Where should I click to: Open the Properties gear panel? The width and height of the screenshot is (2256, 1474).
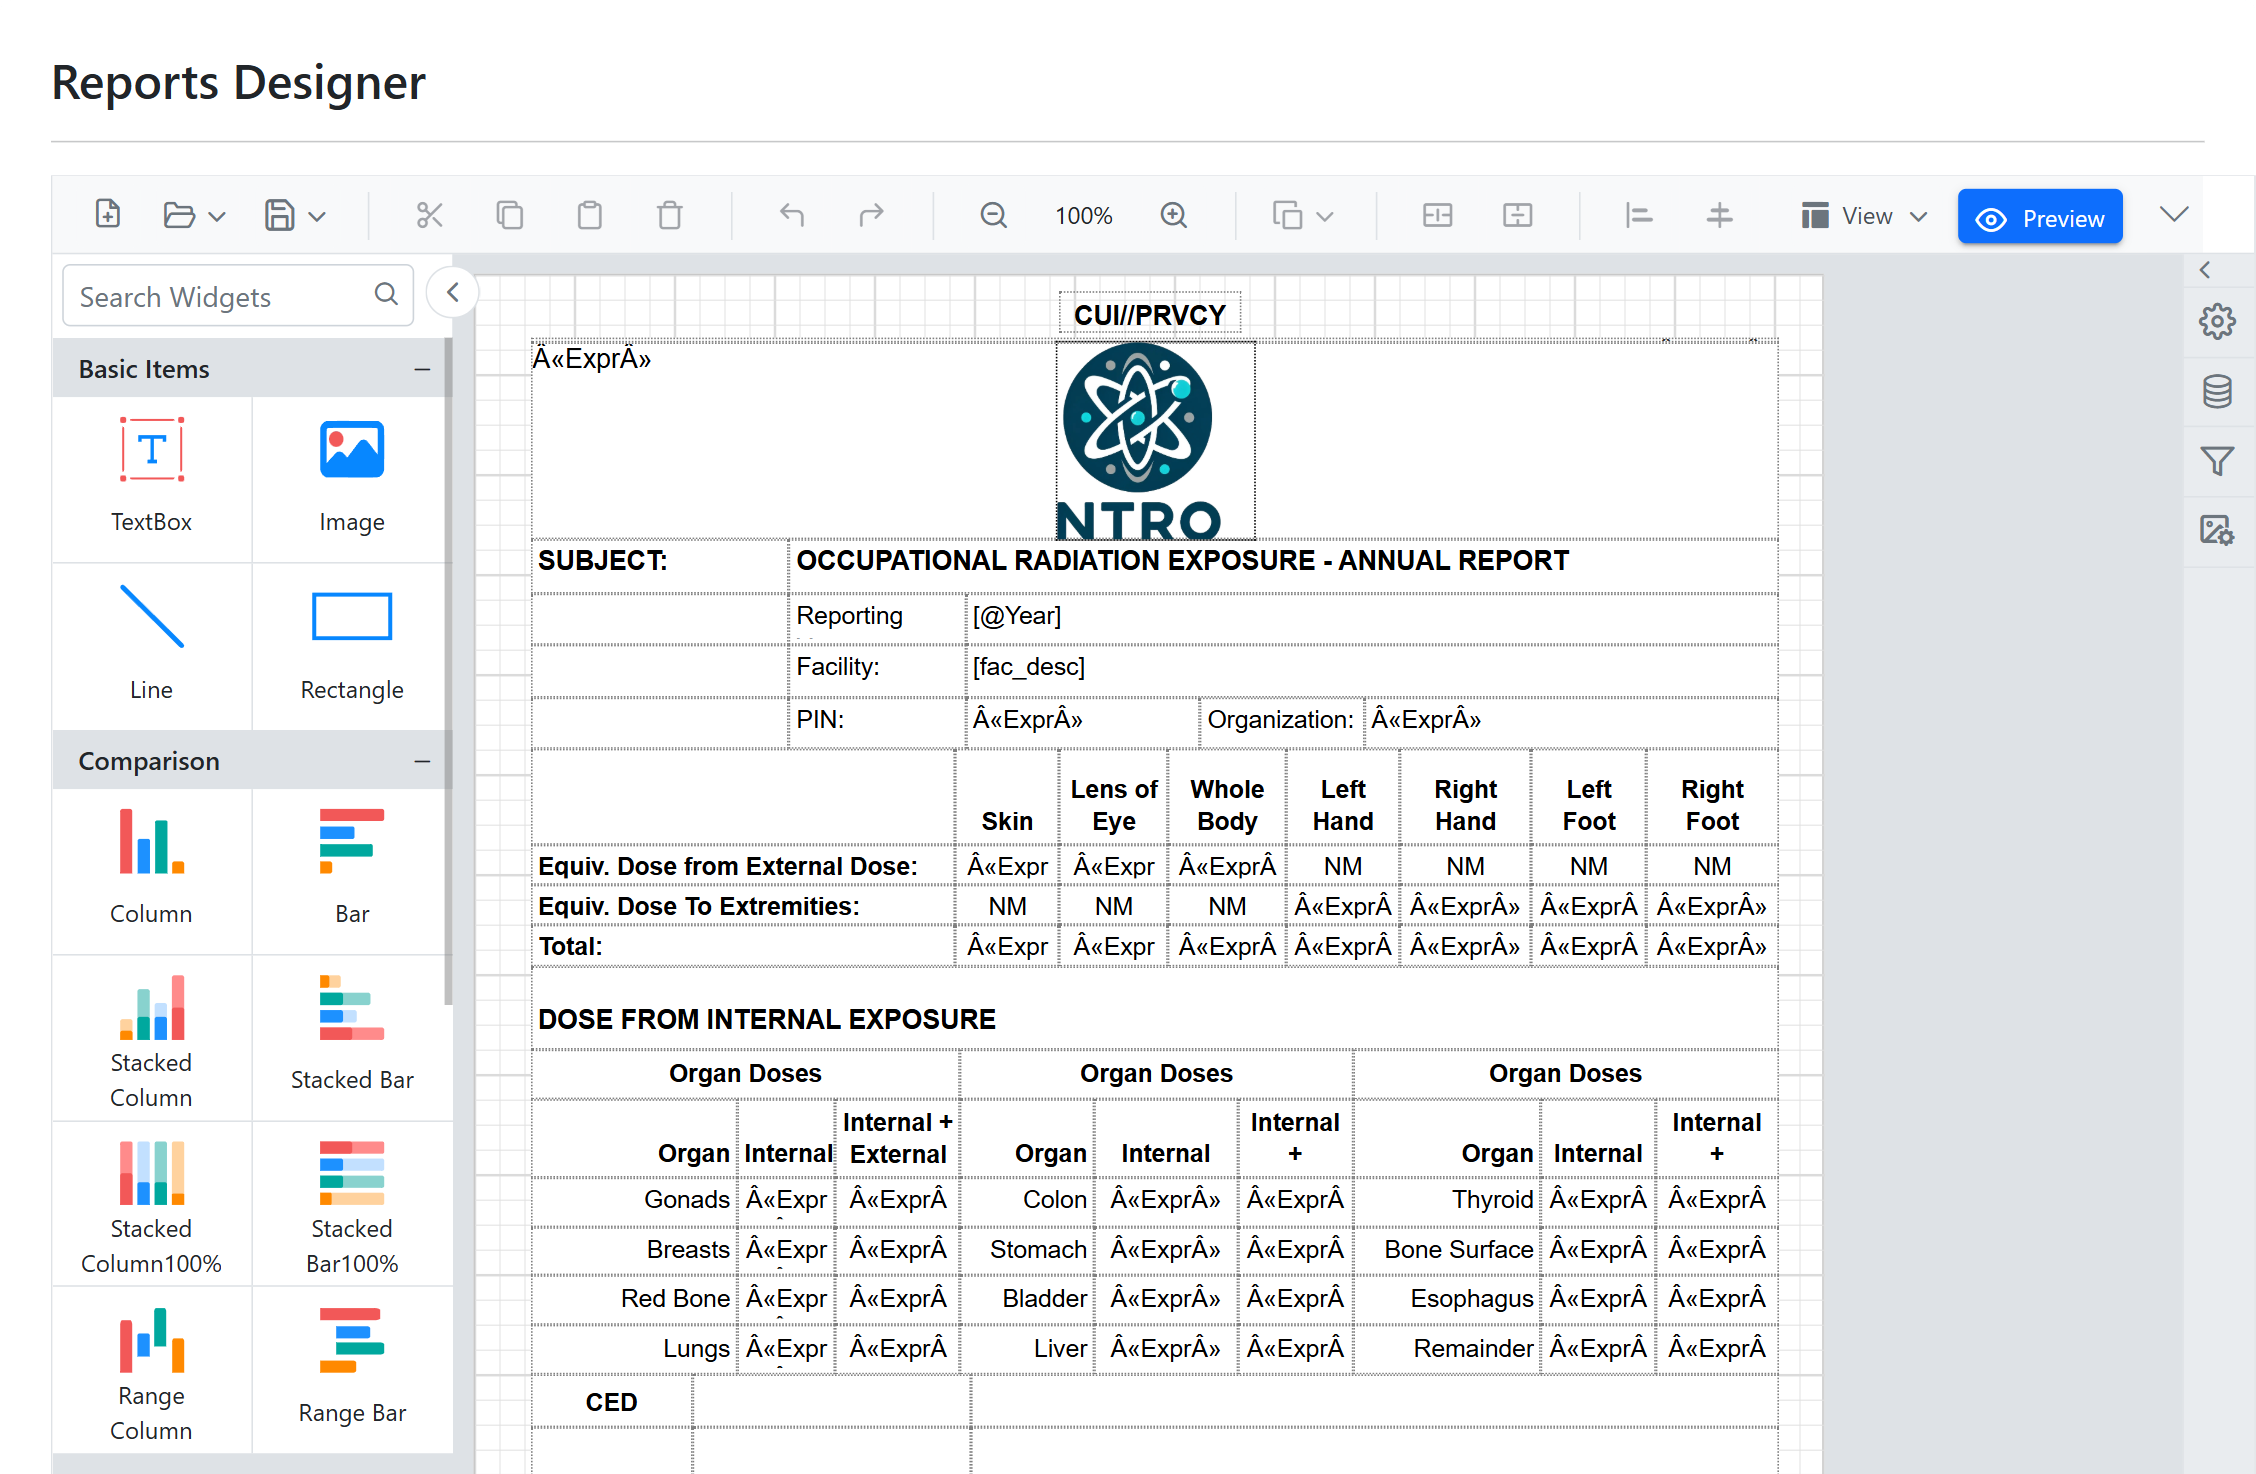(x=2217, y=322)
